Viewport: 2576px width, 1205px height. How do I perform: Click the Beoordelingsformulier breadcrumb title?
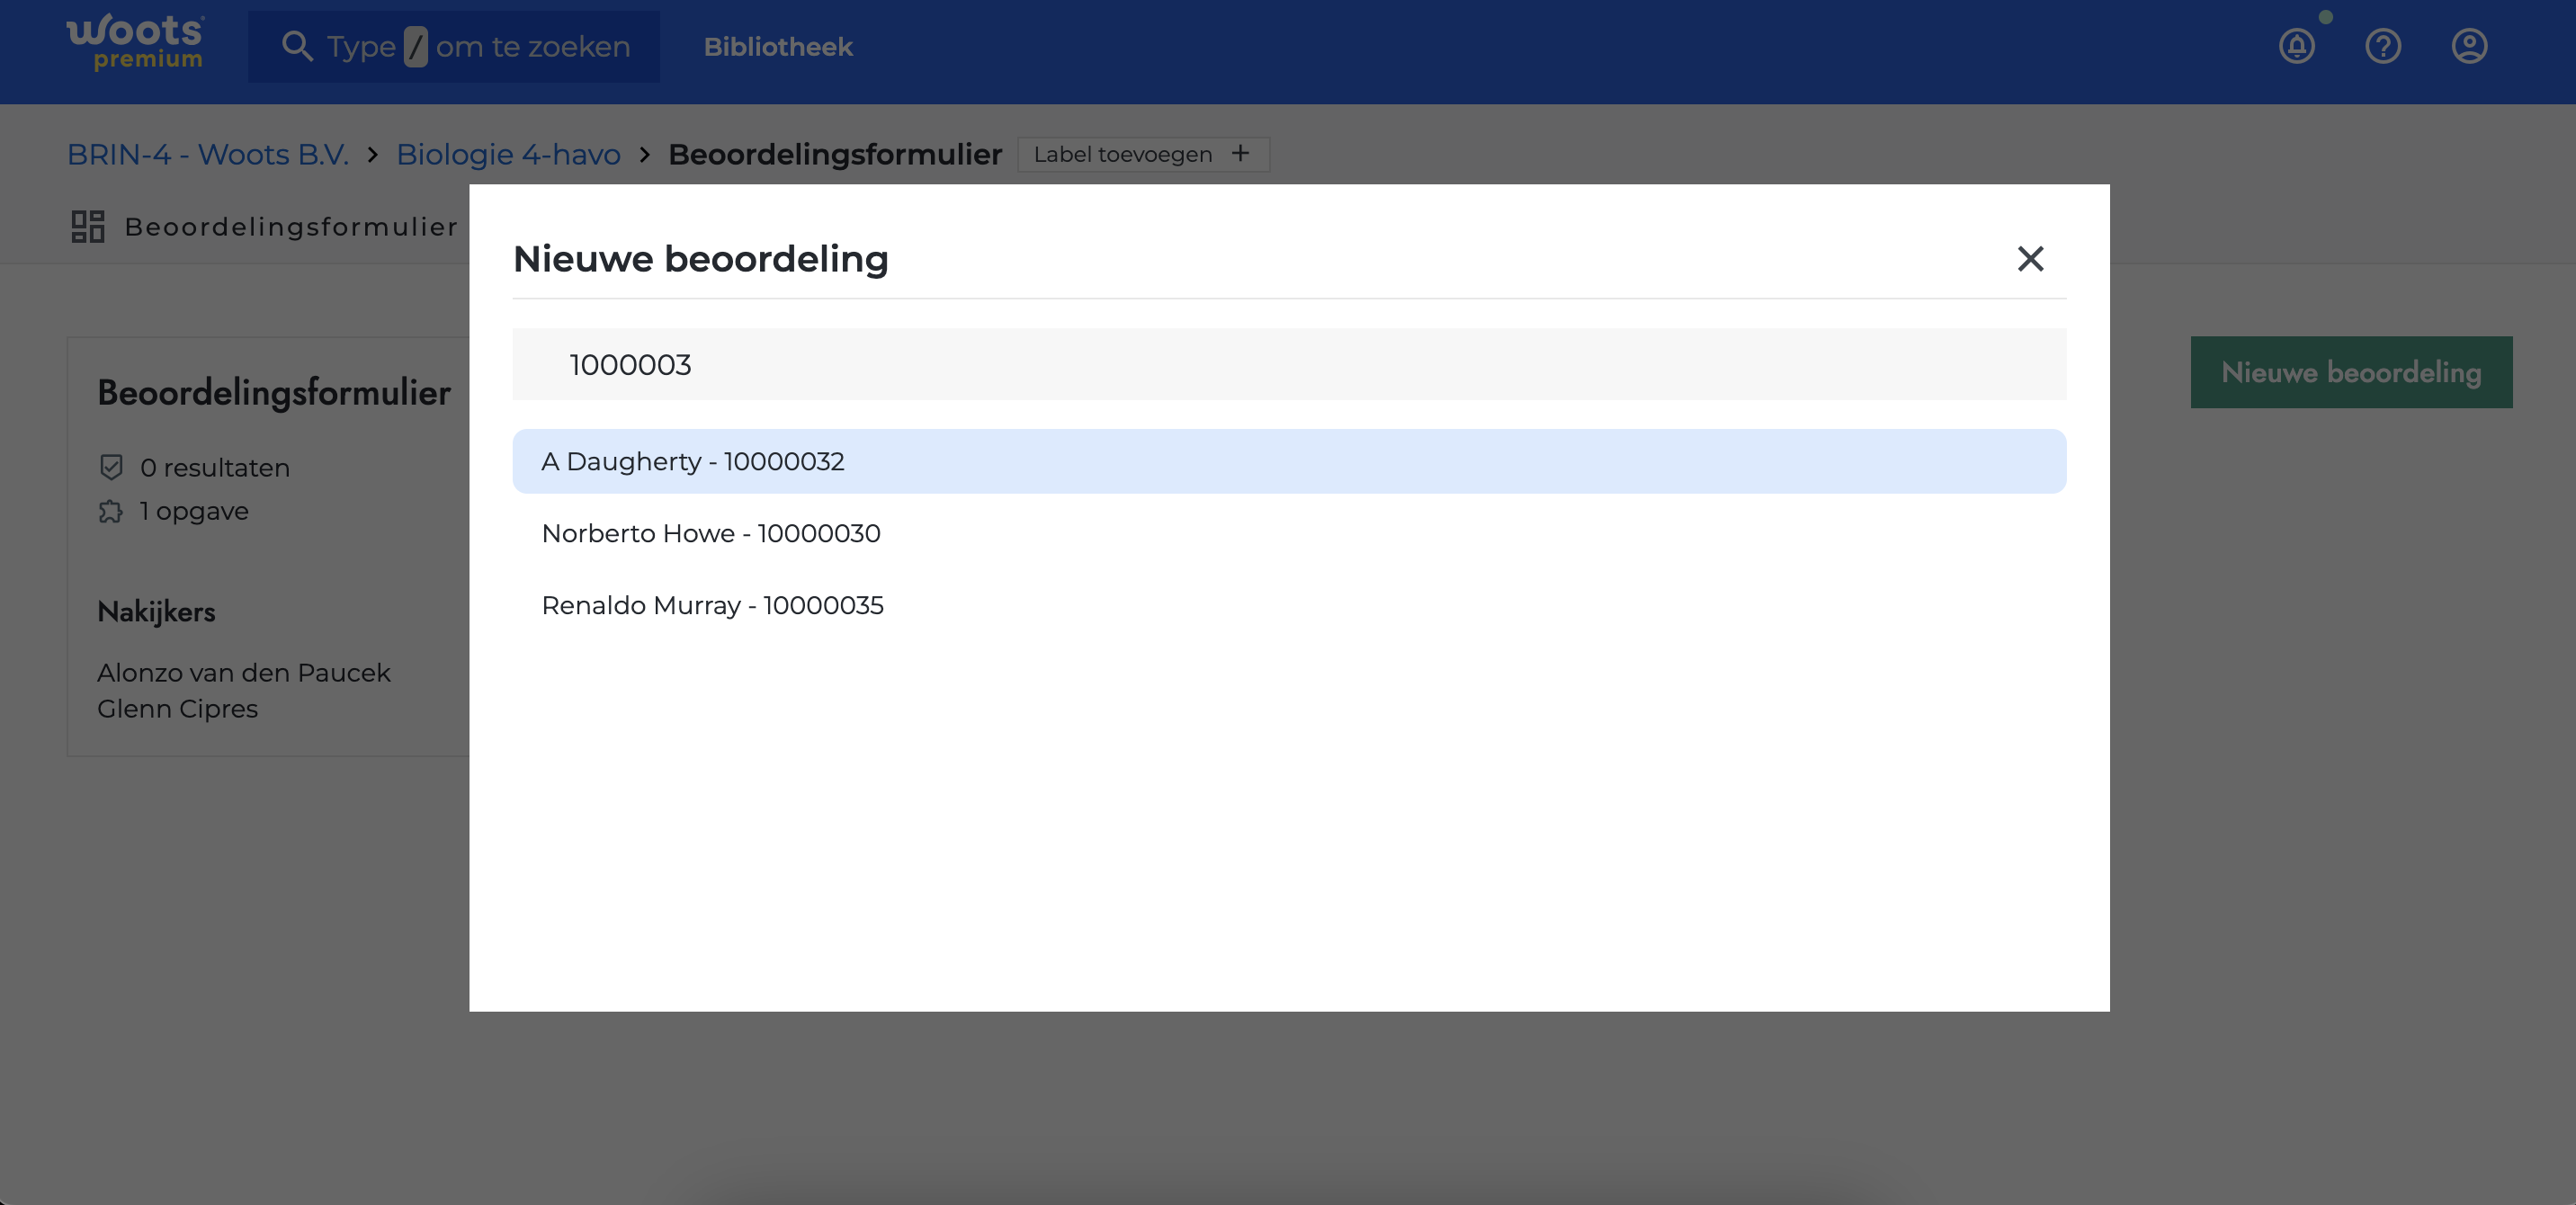pos(835,154)
